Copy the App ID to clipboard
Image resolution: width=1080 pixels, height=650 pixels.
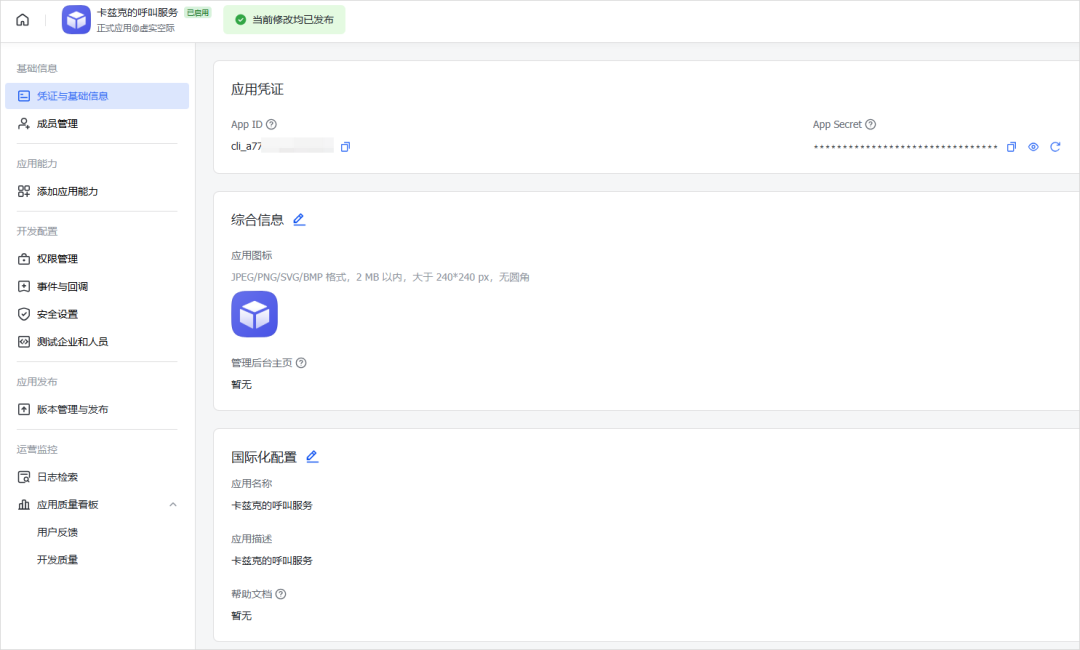pyautogui.click(x=346, y=146)
